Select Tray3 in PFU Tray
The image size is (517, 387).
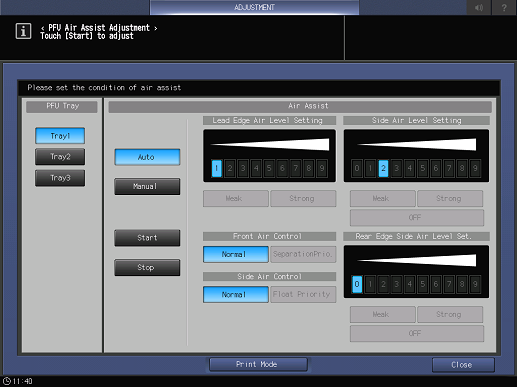(x=60, y=178)
